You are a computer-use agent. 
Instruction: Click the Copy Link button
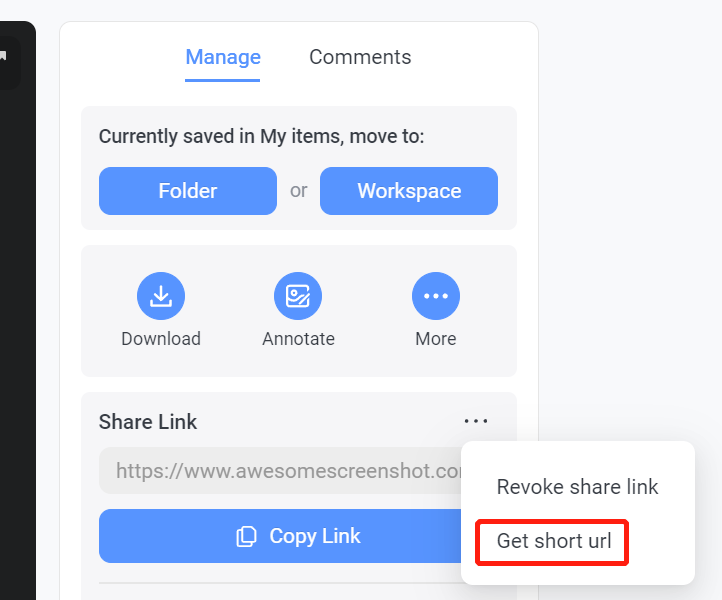point(280,536)
